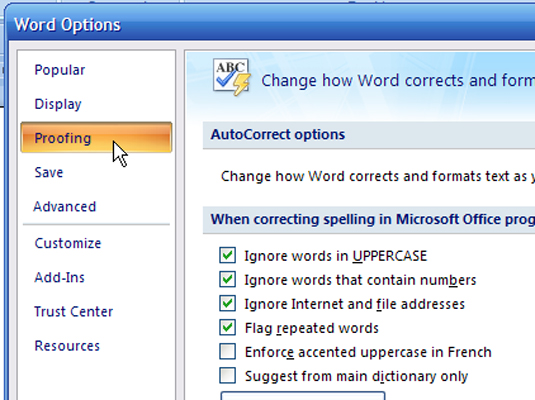Open the Save options category
This screenshot has height=400, width=535.
(x=49, y=172)
